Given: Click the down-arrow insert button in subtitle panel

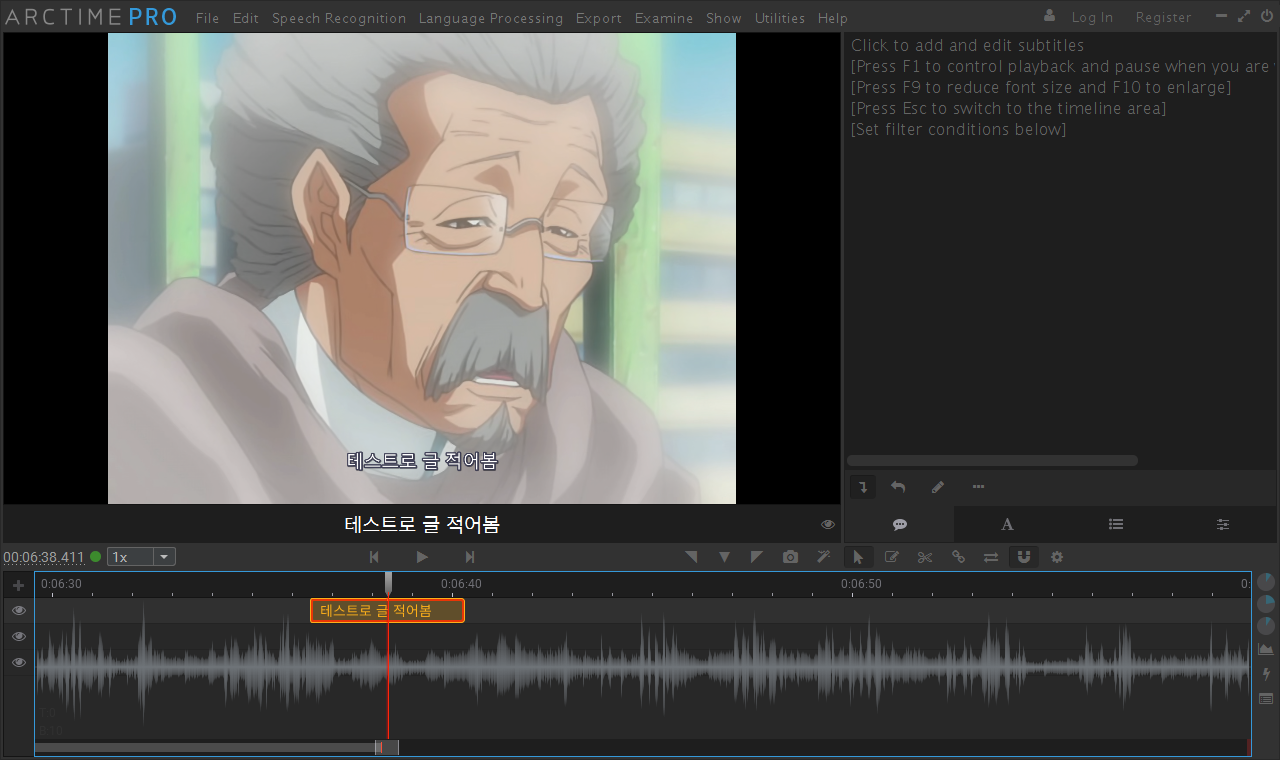Looking at the screenshot, I should (x=864, y=487).
